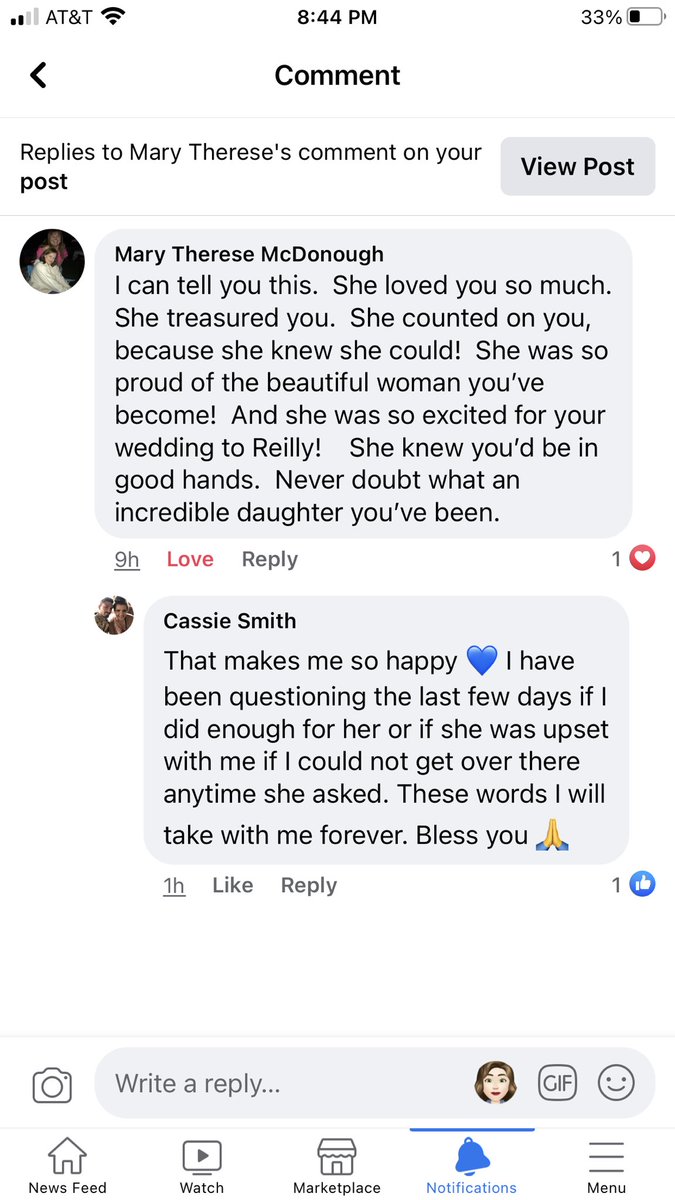Open the avatar sticker picker
The width and height of the screenshot is (675, 1200).
[494, 1083]
